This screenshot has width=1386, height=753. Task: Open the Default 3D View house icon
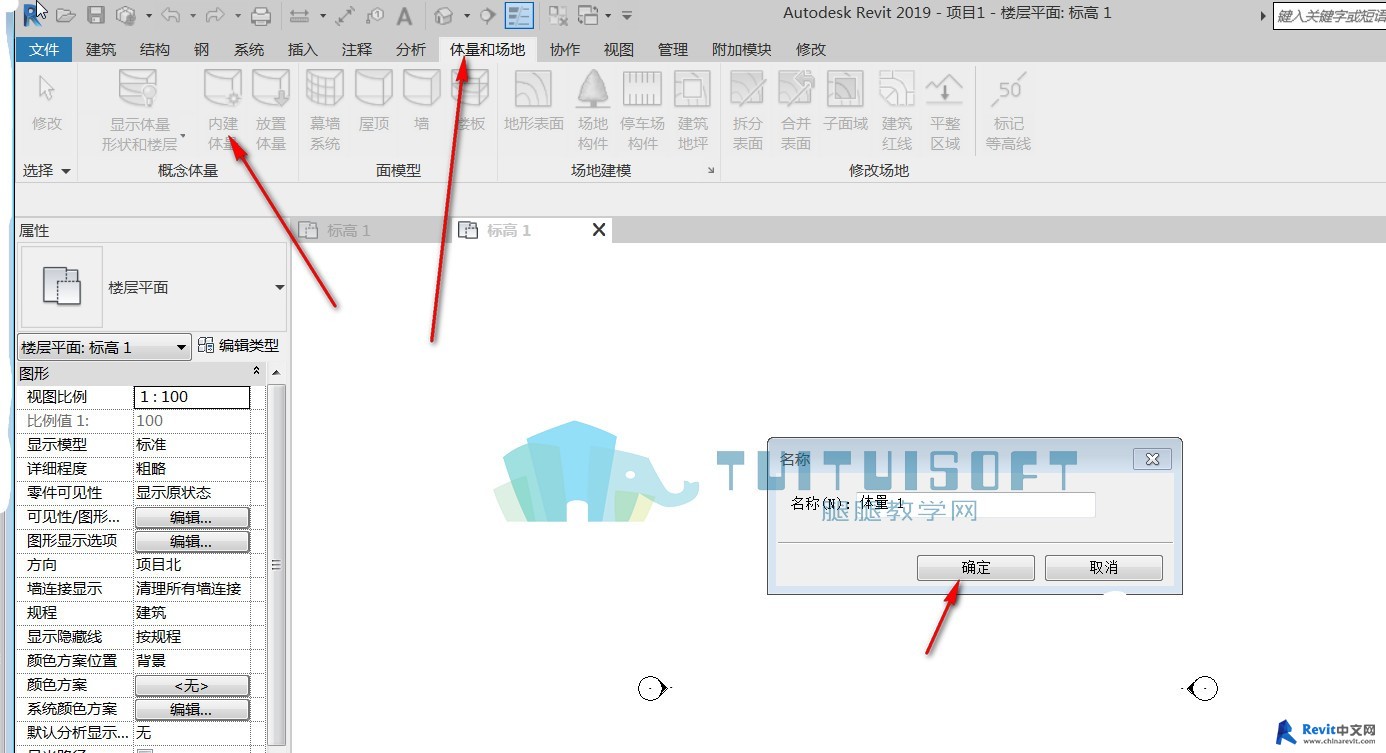(444, 15)
